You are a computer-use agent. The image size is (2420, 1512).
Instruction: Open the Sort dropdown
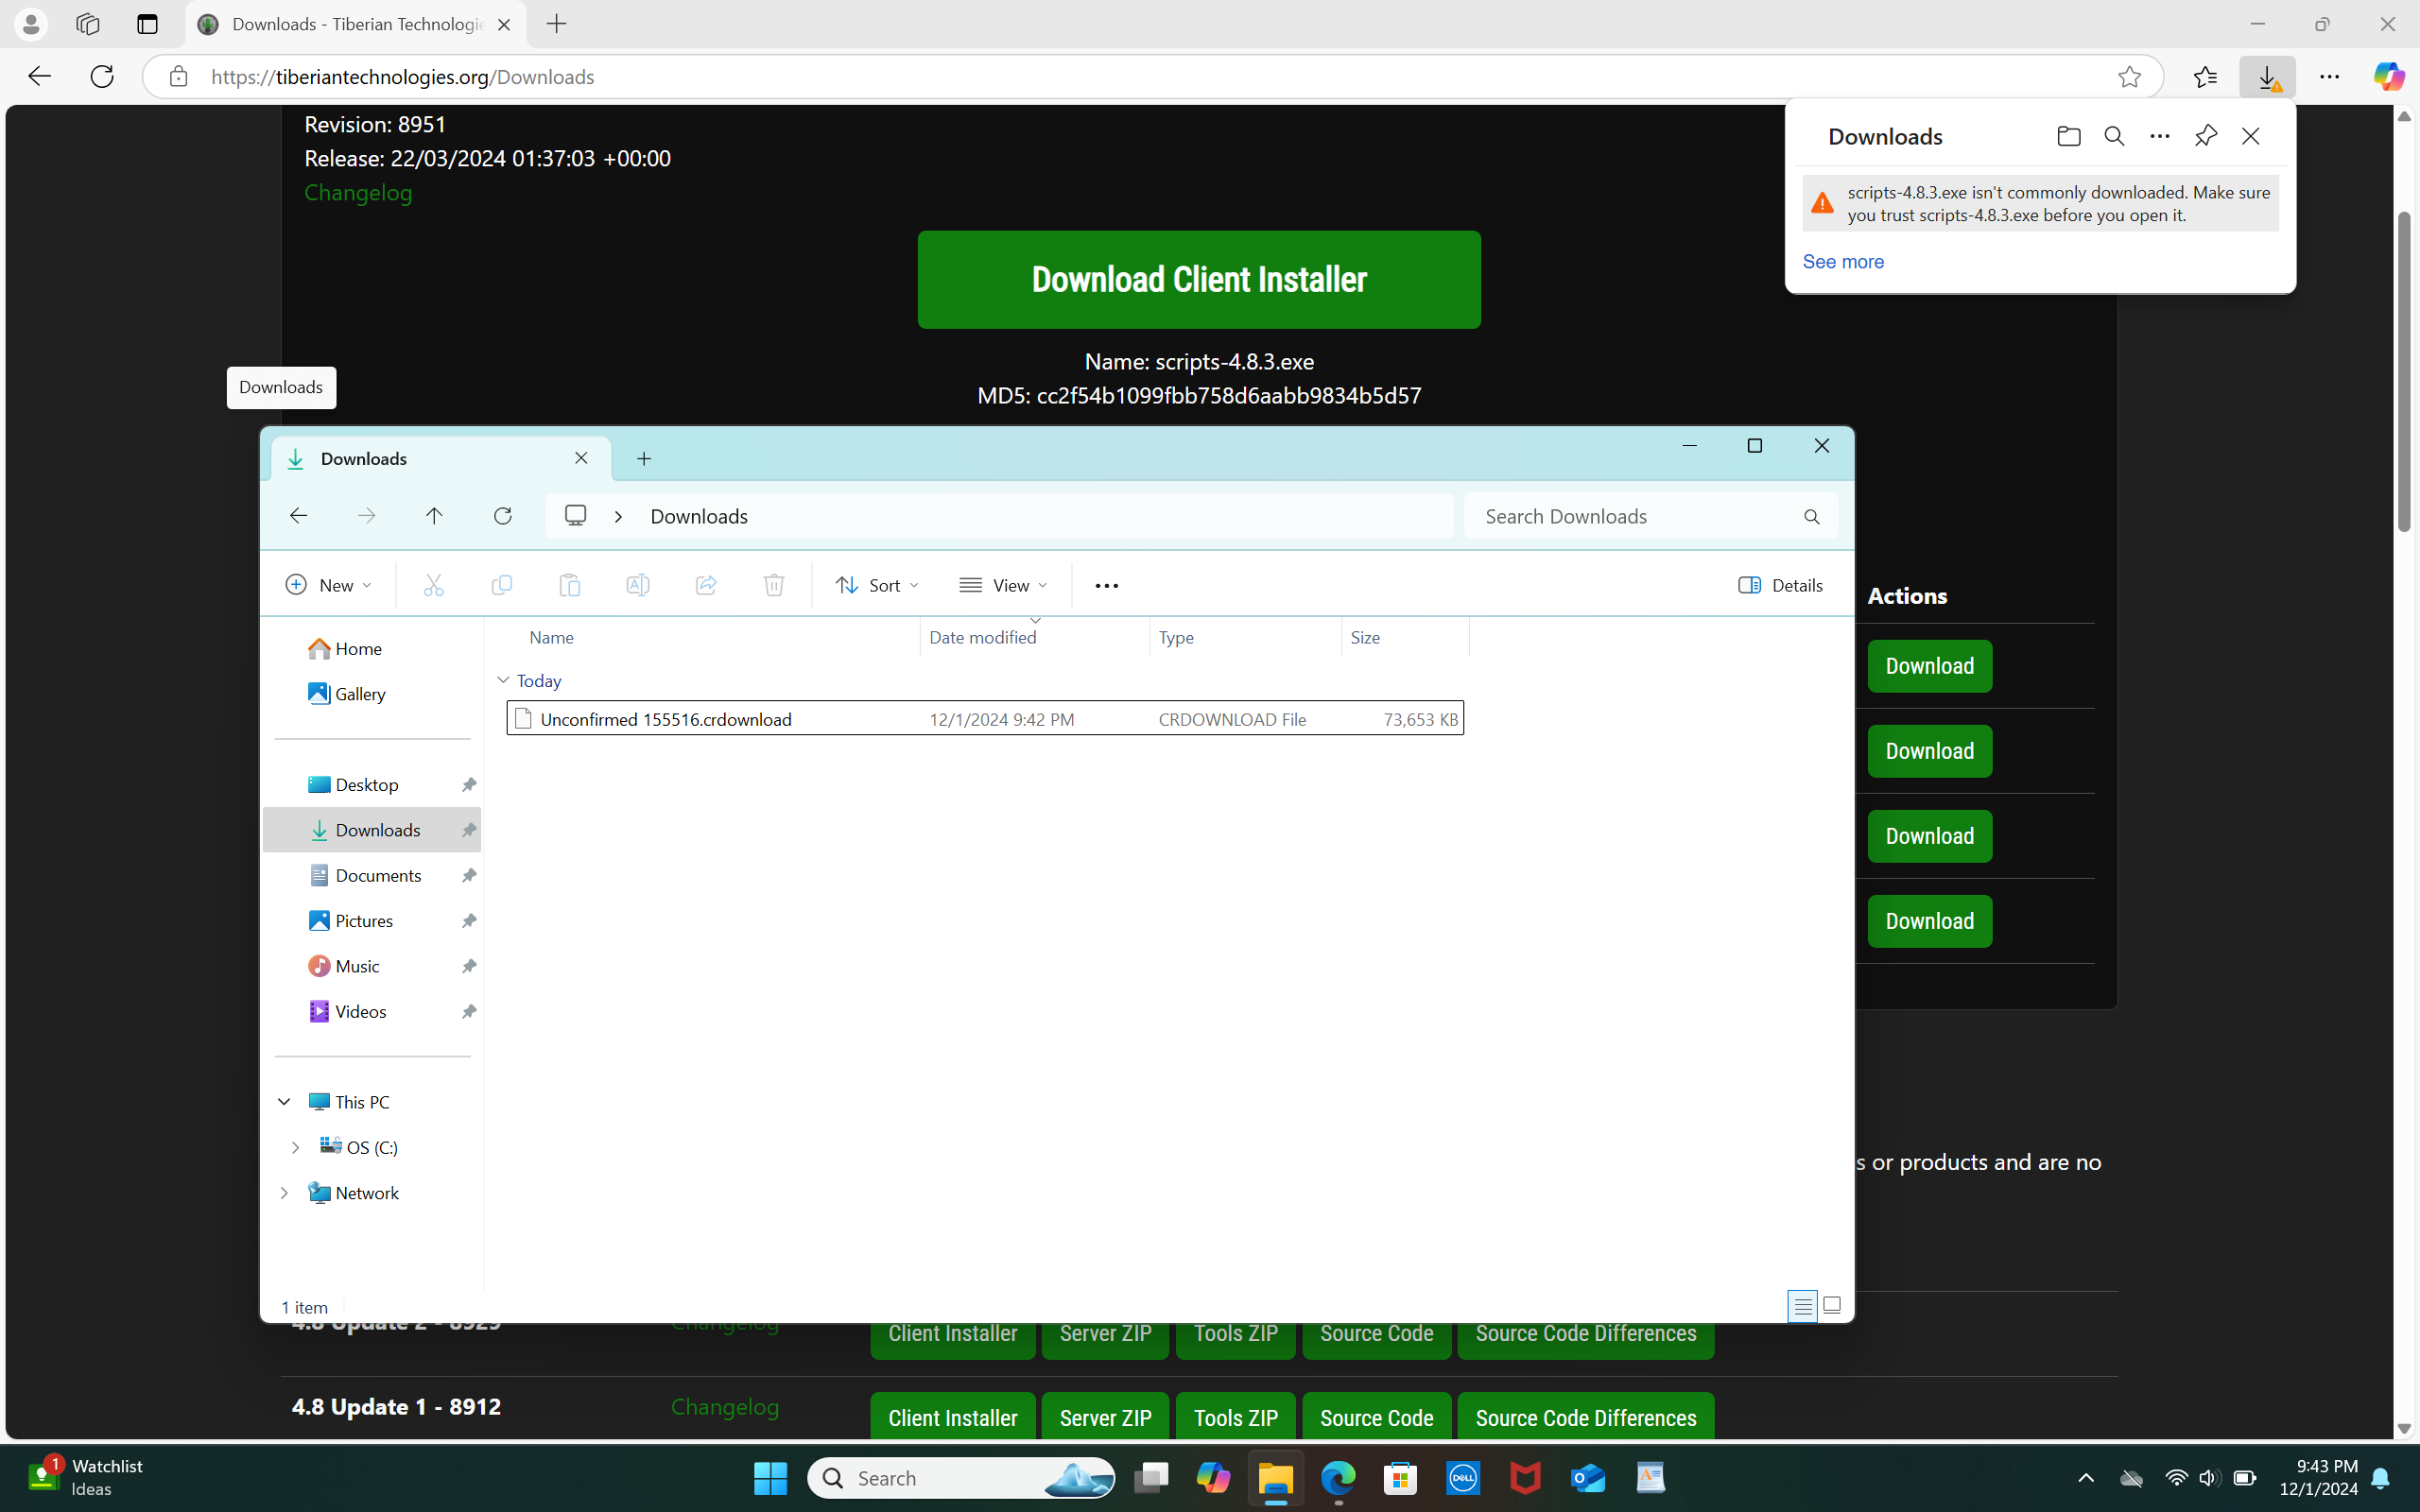877,586
